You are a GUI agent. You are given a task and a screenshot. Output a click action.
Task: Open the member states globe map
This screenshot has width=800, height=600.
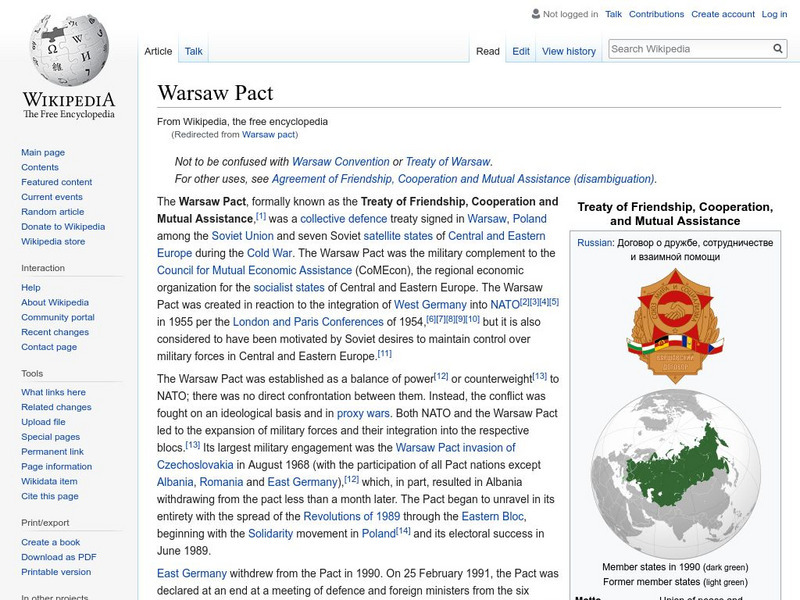click(676, 474)
